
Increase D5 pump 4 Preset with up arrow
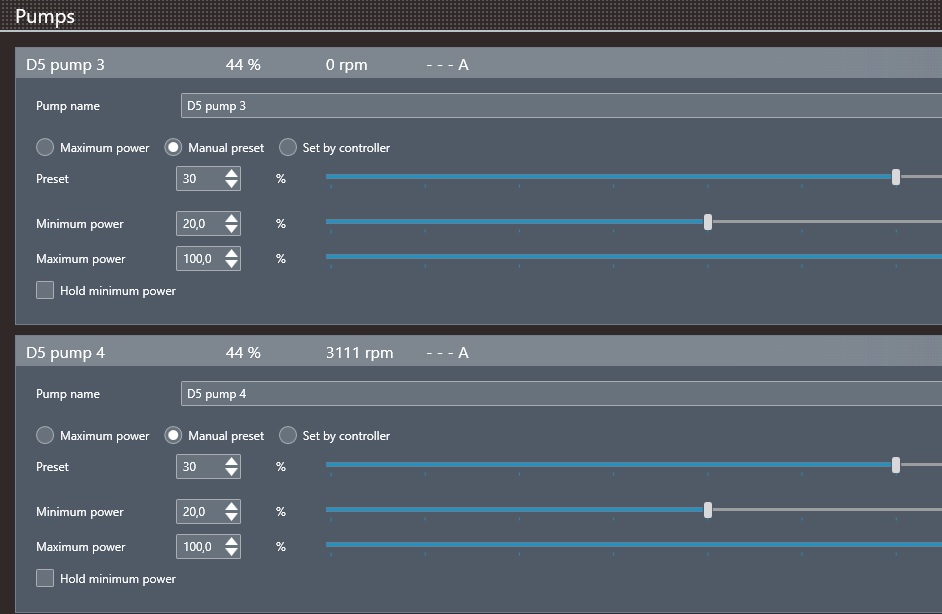[232, 461]
